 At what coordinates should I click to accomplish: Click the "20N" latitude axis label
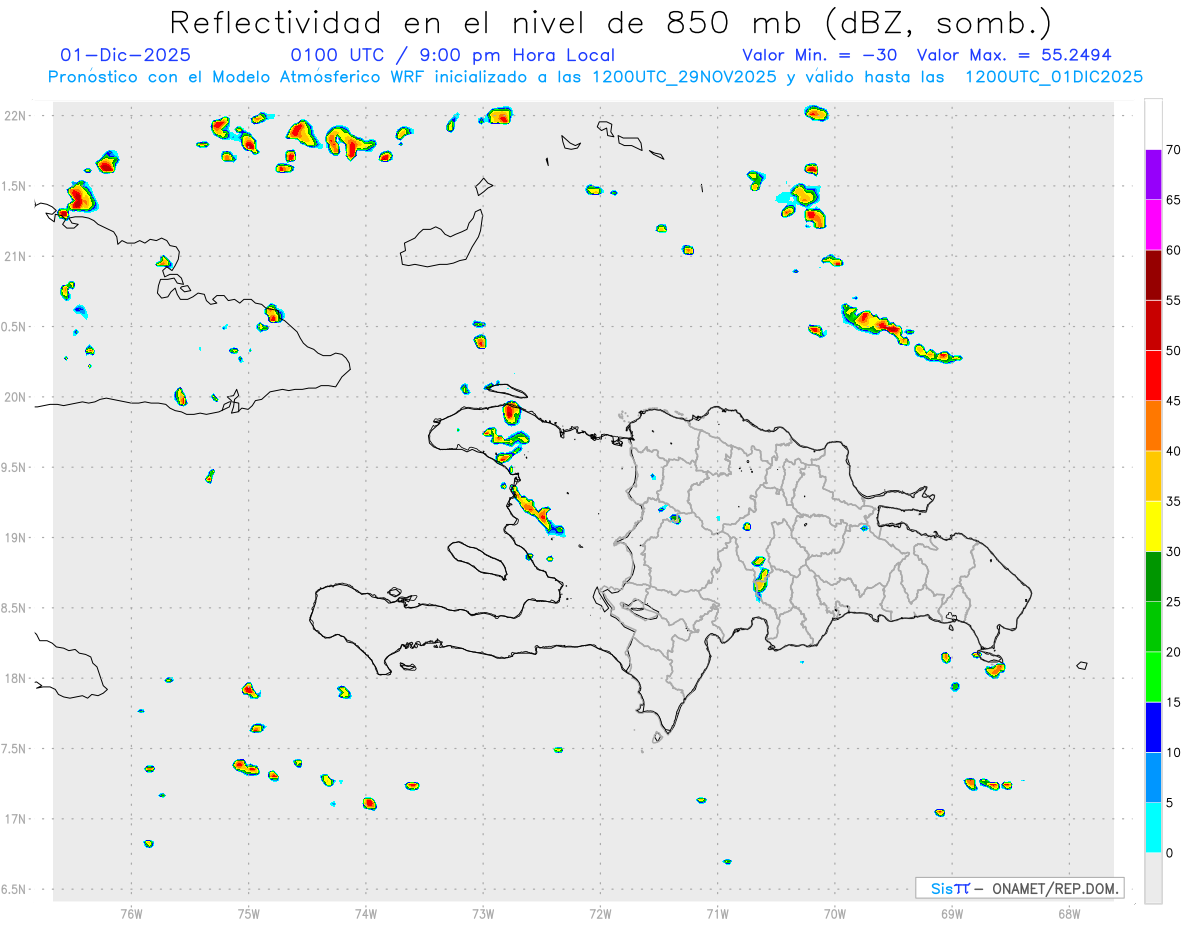(x=15, y=397)
